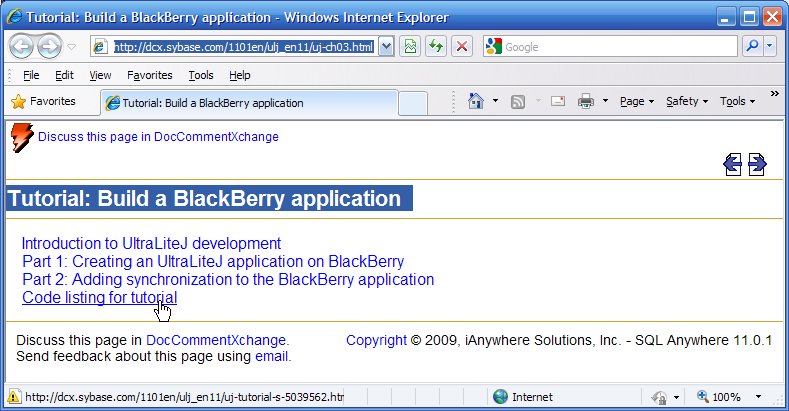The width and height of the screenshot is (789, 411).
Task: Open Discuss this page in DocCommentXchange link
Action: [x=158, y=137]
